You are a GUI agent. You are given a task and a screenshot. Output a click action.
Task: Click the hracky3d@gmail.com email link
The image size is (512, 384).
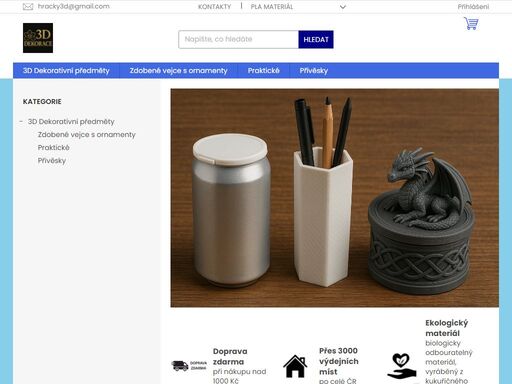tap(74, 6)
